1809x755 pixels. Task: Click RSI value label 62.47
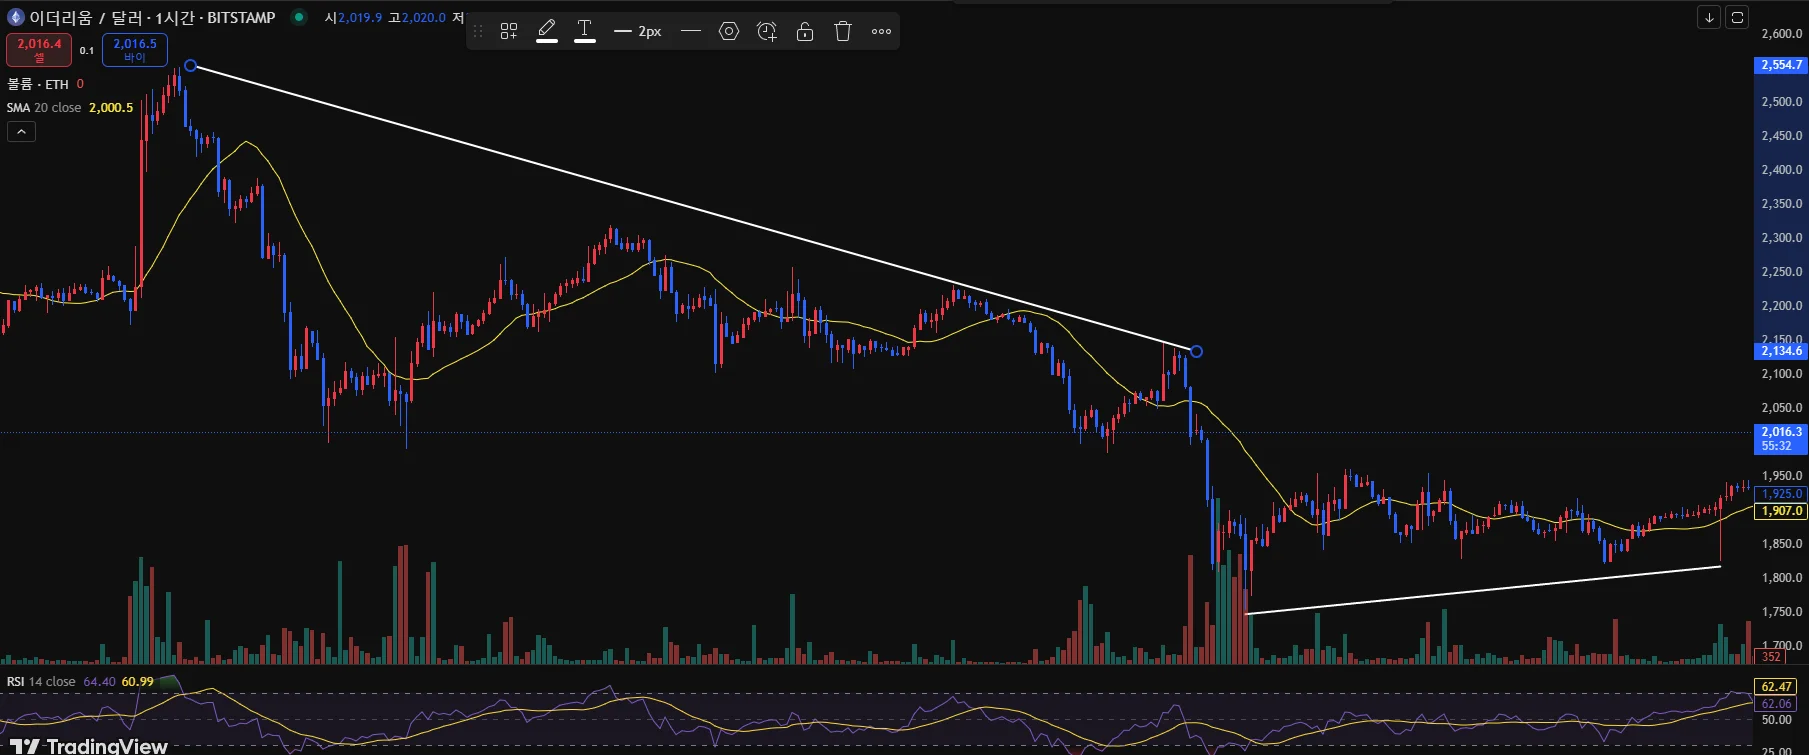pyautogui.click(x=1777, y=687)
